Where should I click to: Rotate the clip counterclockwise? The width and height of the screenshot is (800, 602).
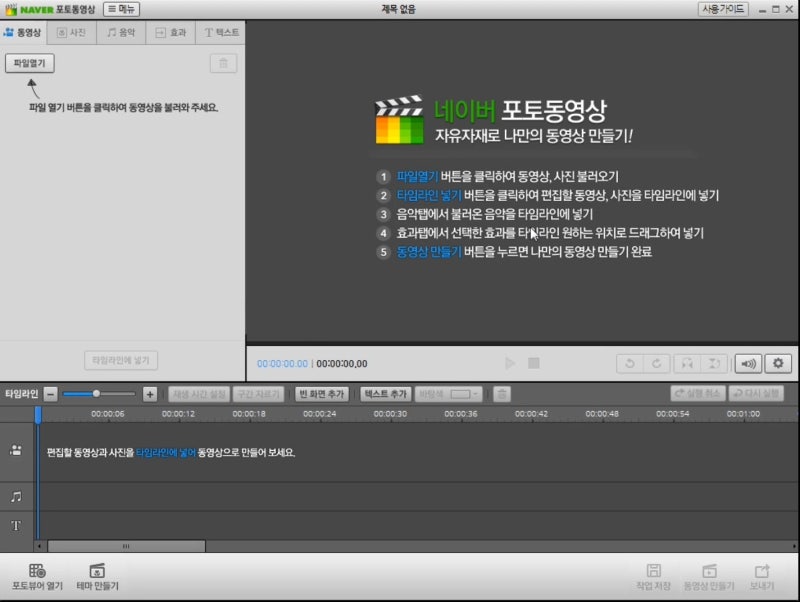[x=630, y=363]
